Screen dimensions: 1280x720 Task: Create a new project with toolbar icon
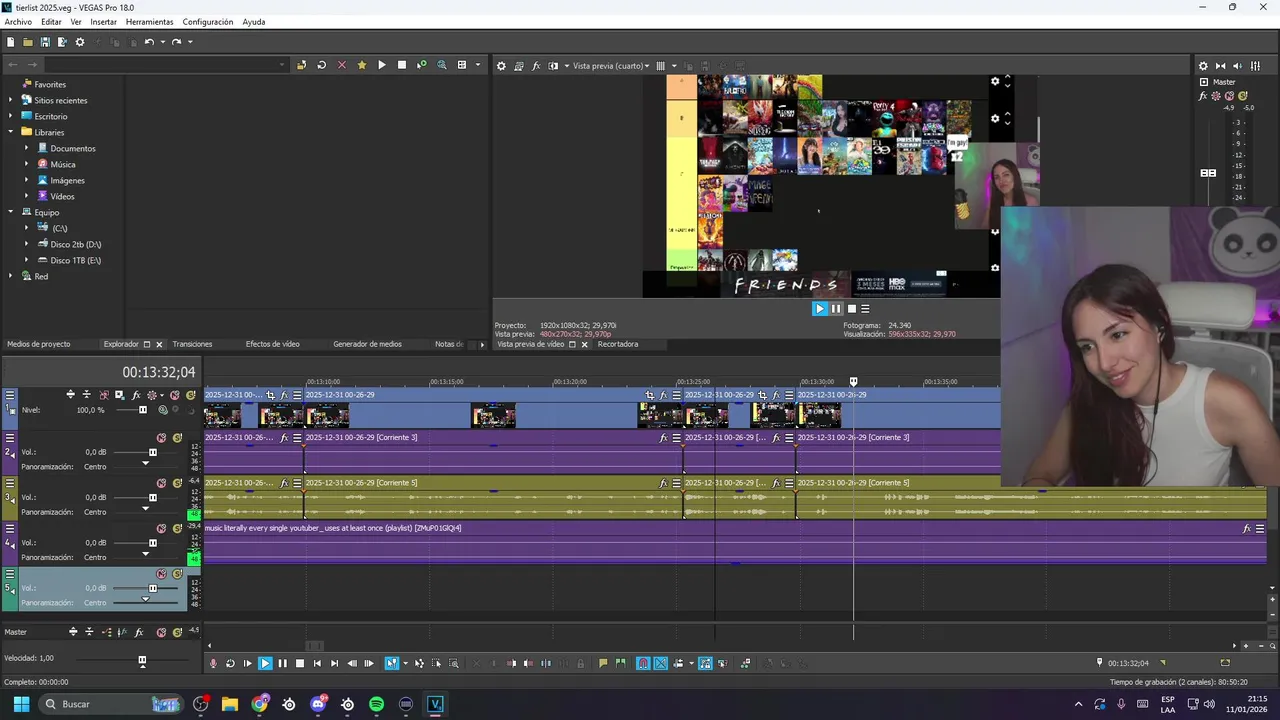(x=10, y=42)
